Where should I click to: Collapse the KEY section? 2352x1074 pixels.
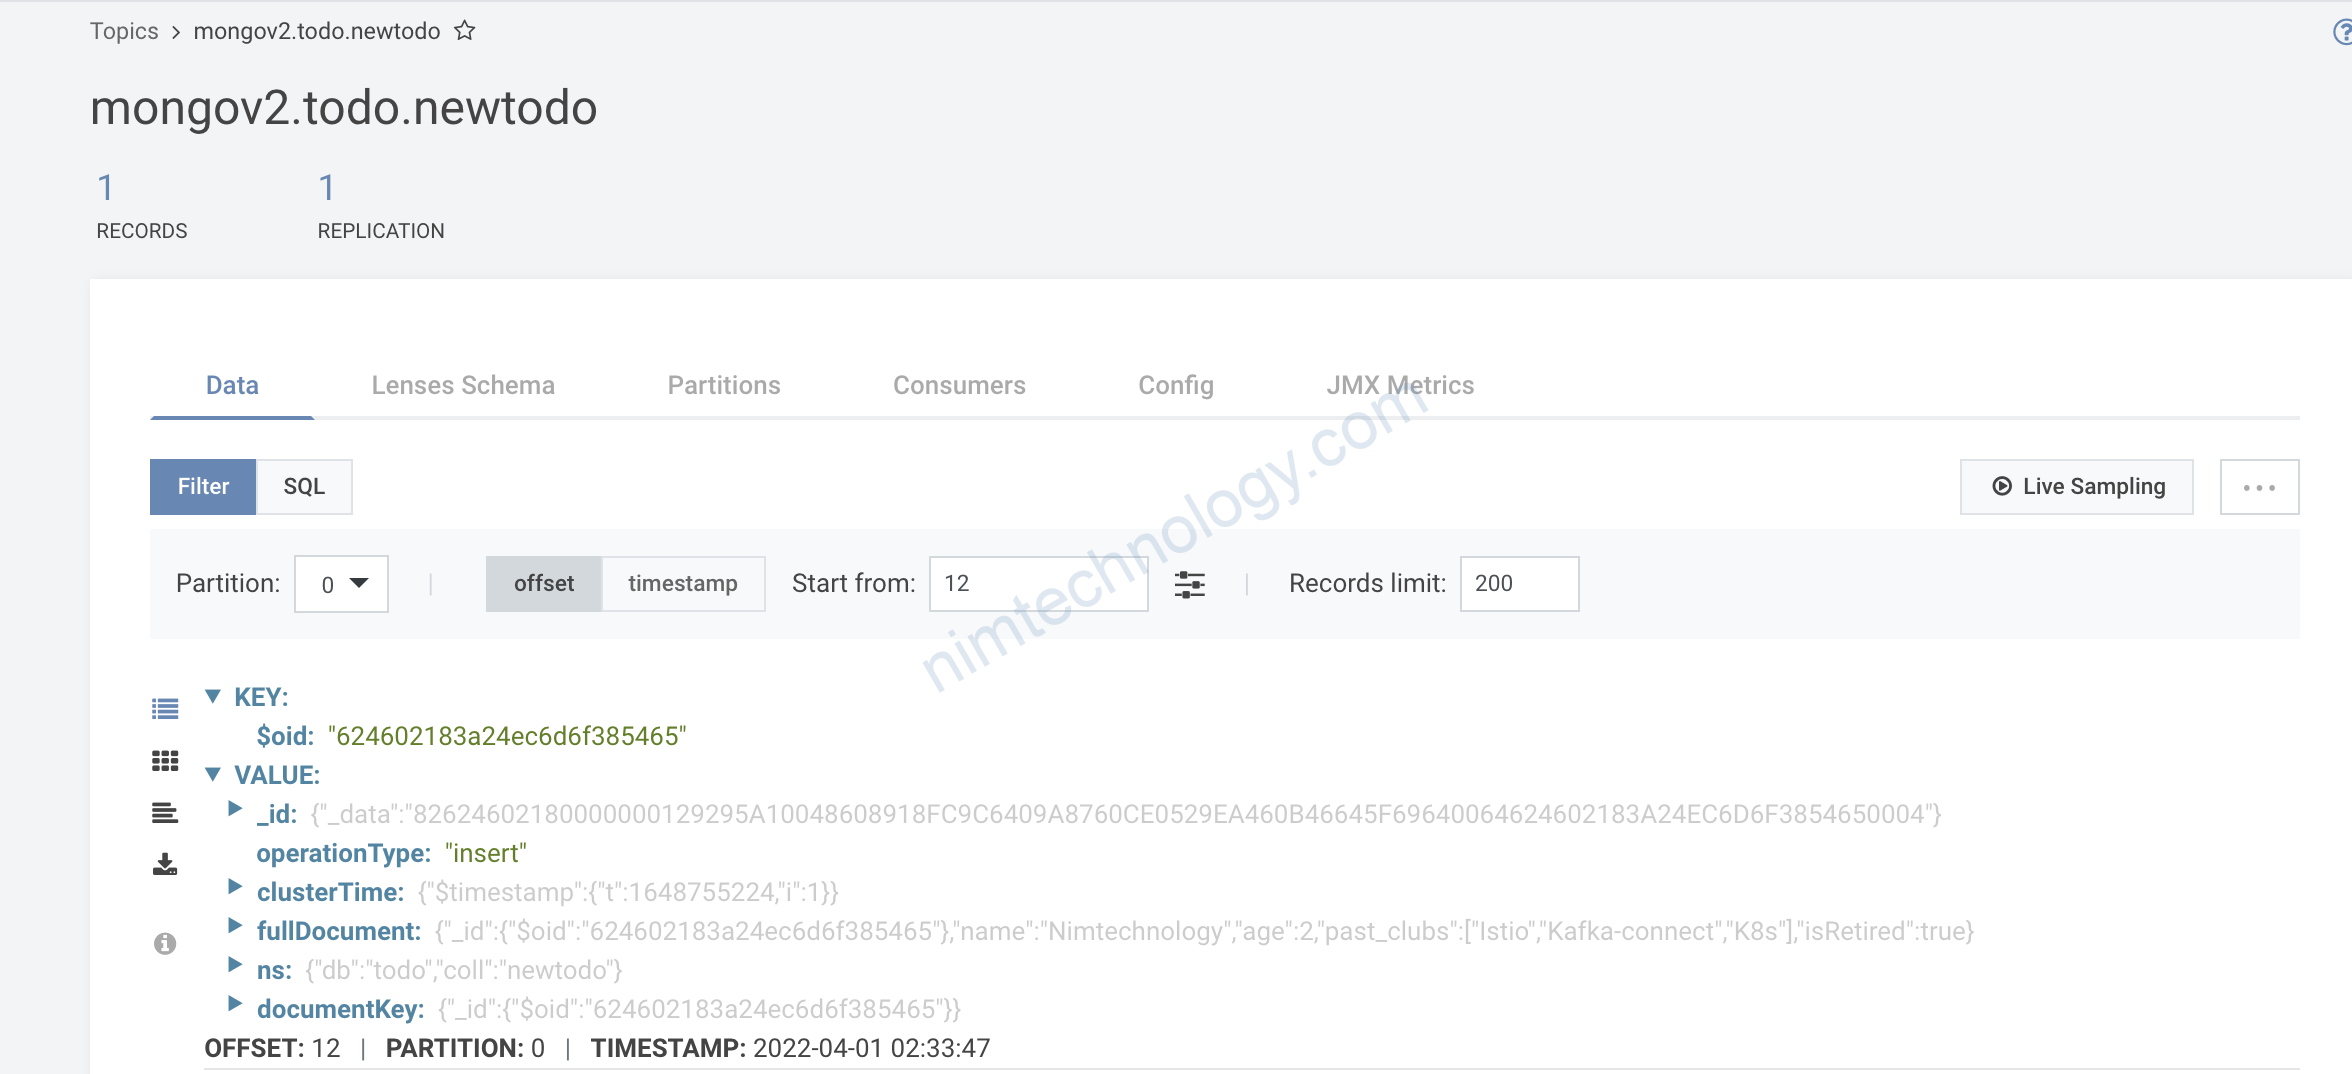click(213, 696)
